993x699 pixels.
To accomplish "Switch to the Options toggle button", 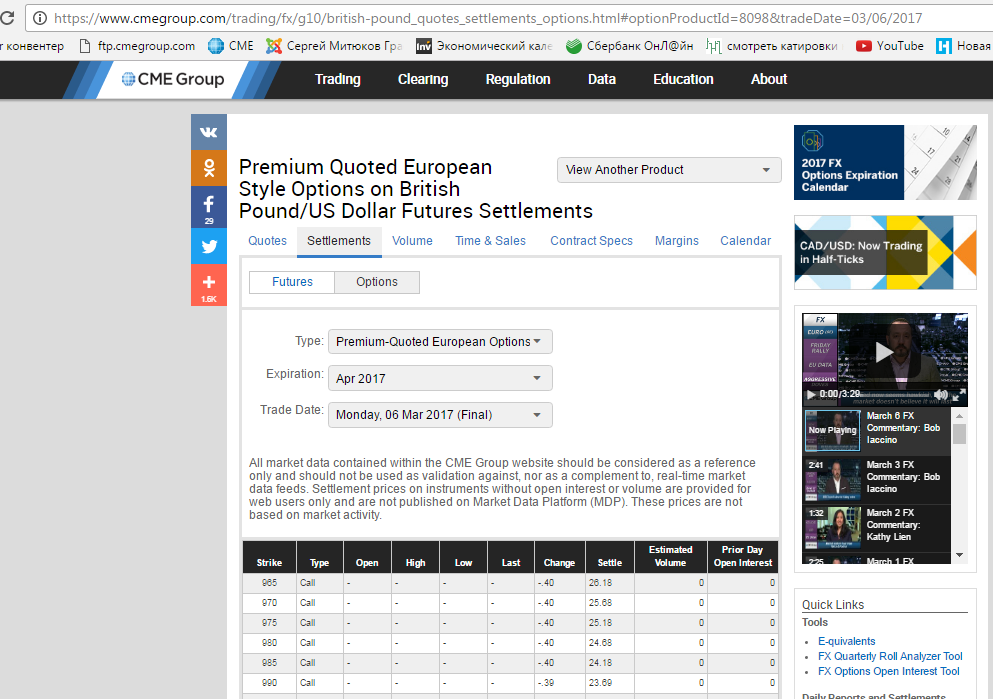I will [377, 282].
